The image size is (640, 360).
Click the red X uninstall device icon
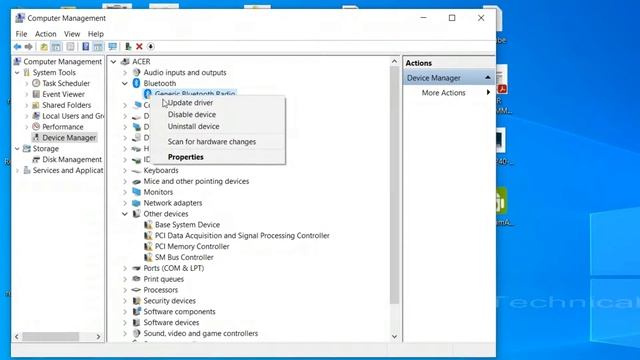click(139, 47)
